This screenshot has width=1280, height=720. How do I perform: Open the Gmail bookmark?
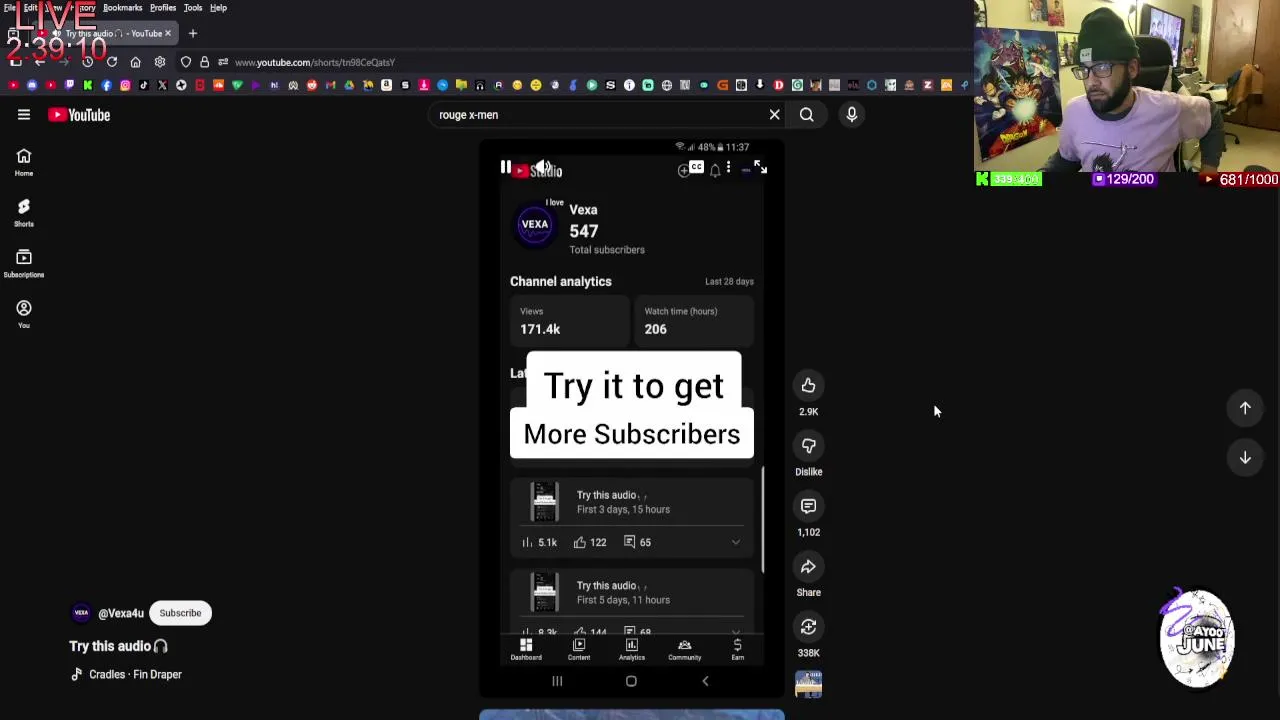pyautogui.click(x=330, y=85)
